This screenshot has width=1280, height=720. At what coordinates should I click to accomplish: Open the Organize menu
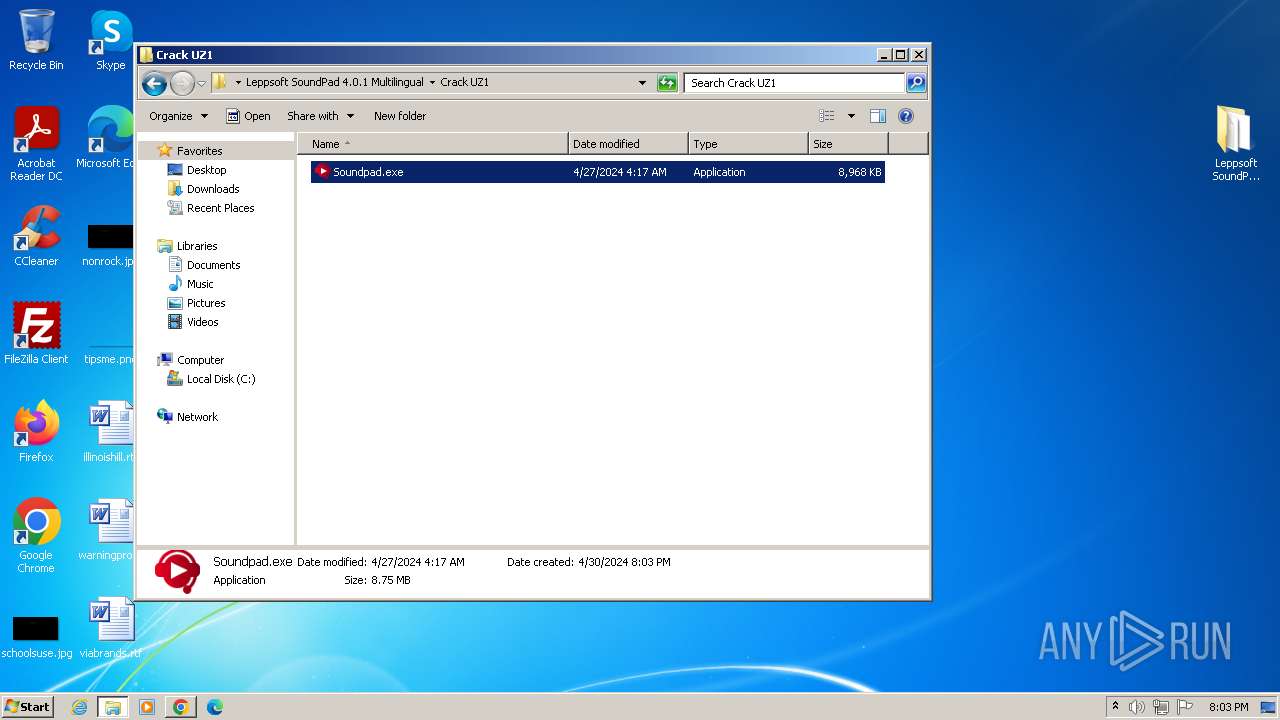pyautogui.click(x=178, y=116)
